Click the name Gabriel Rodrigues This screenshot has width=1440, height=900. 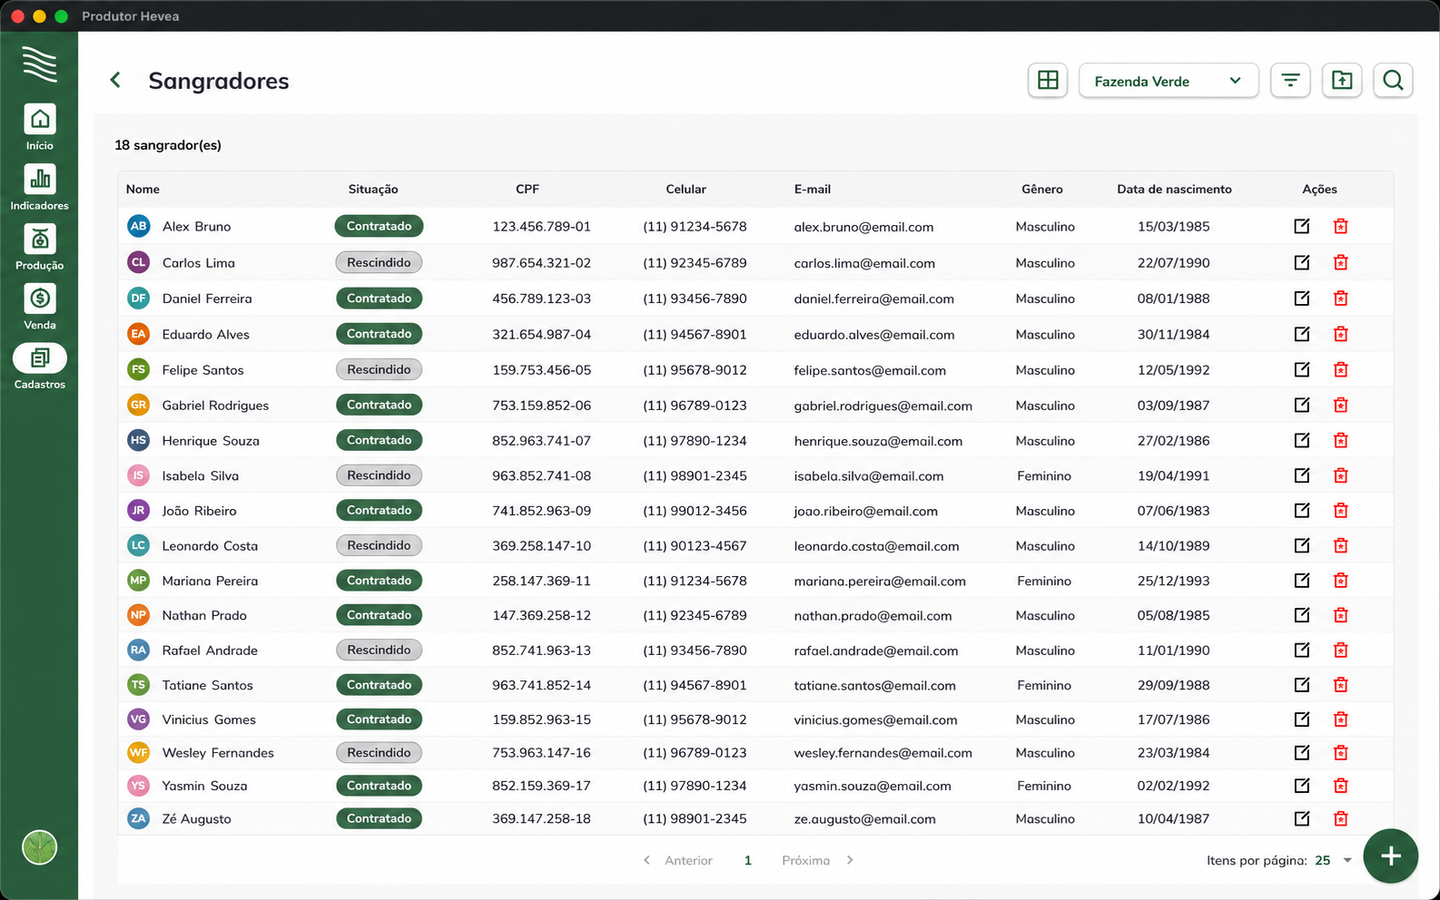(x=215, y=405)
